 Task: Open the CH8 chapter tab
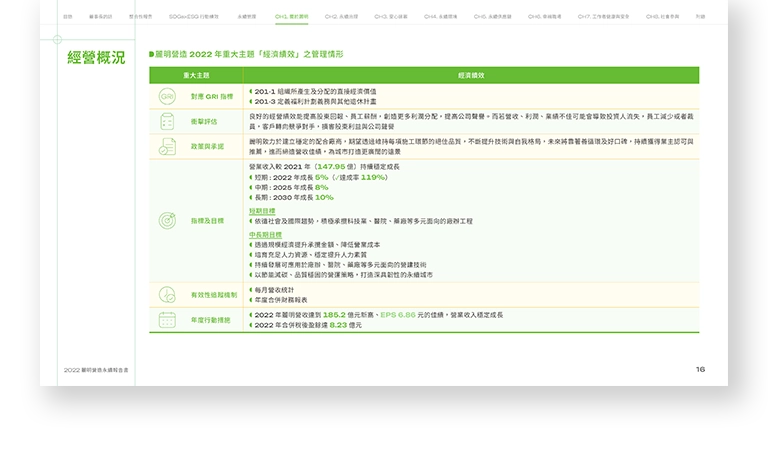pyautogui.click(x=663, y=17)
